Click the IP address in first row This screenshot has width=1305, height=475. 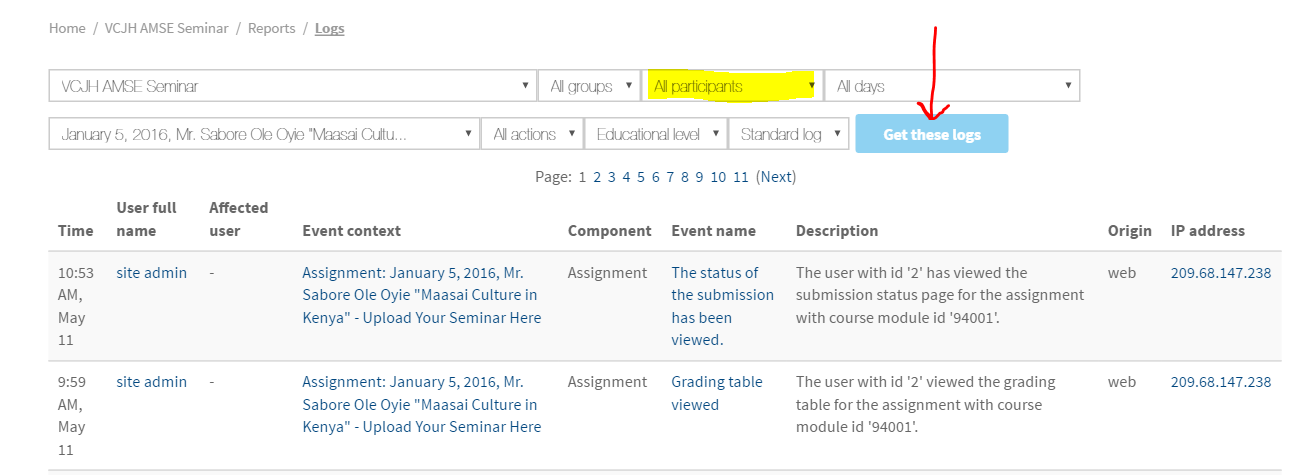(x=1220, y=273)
